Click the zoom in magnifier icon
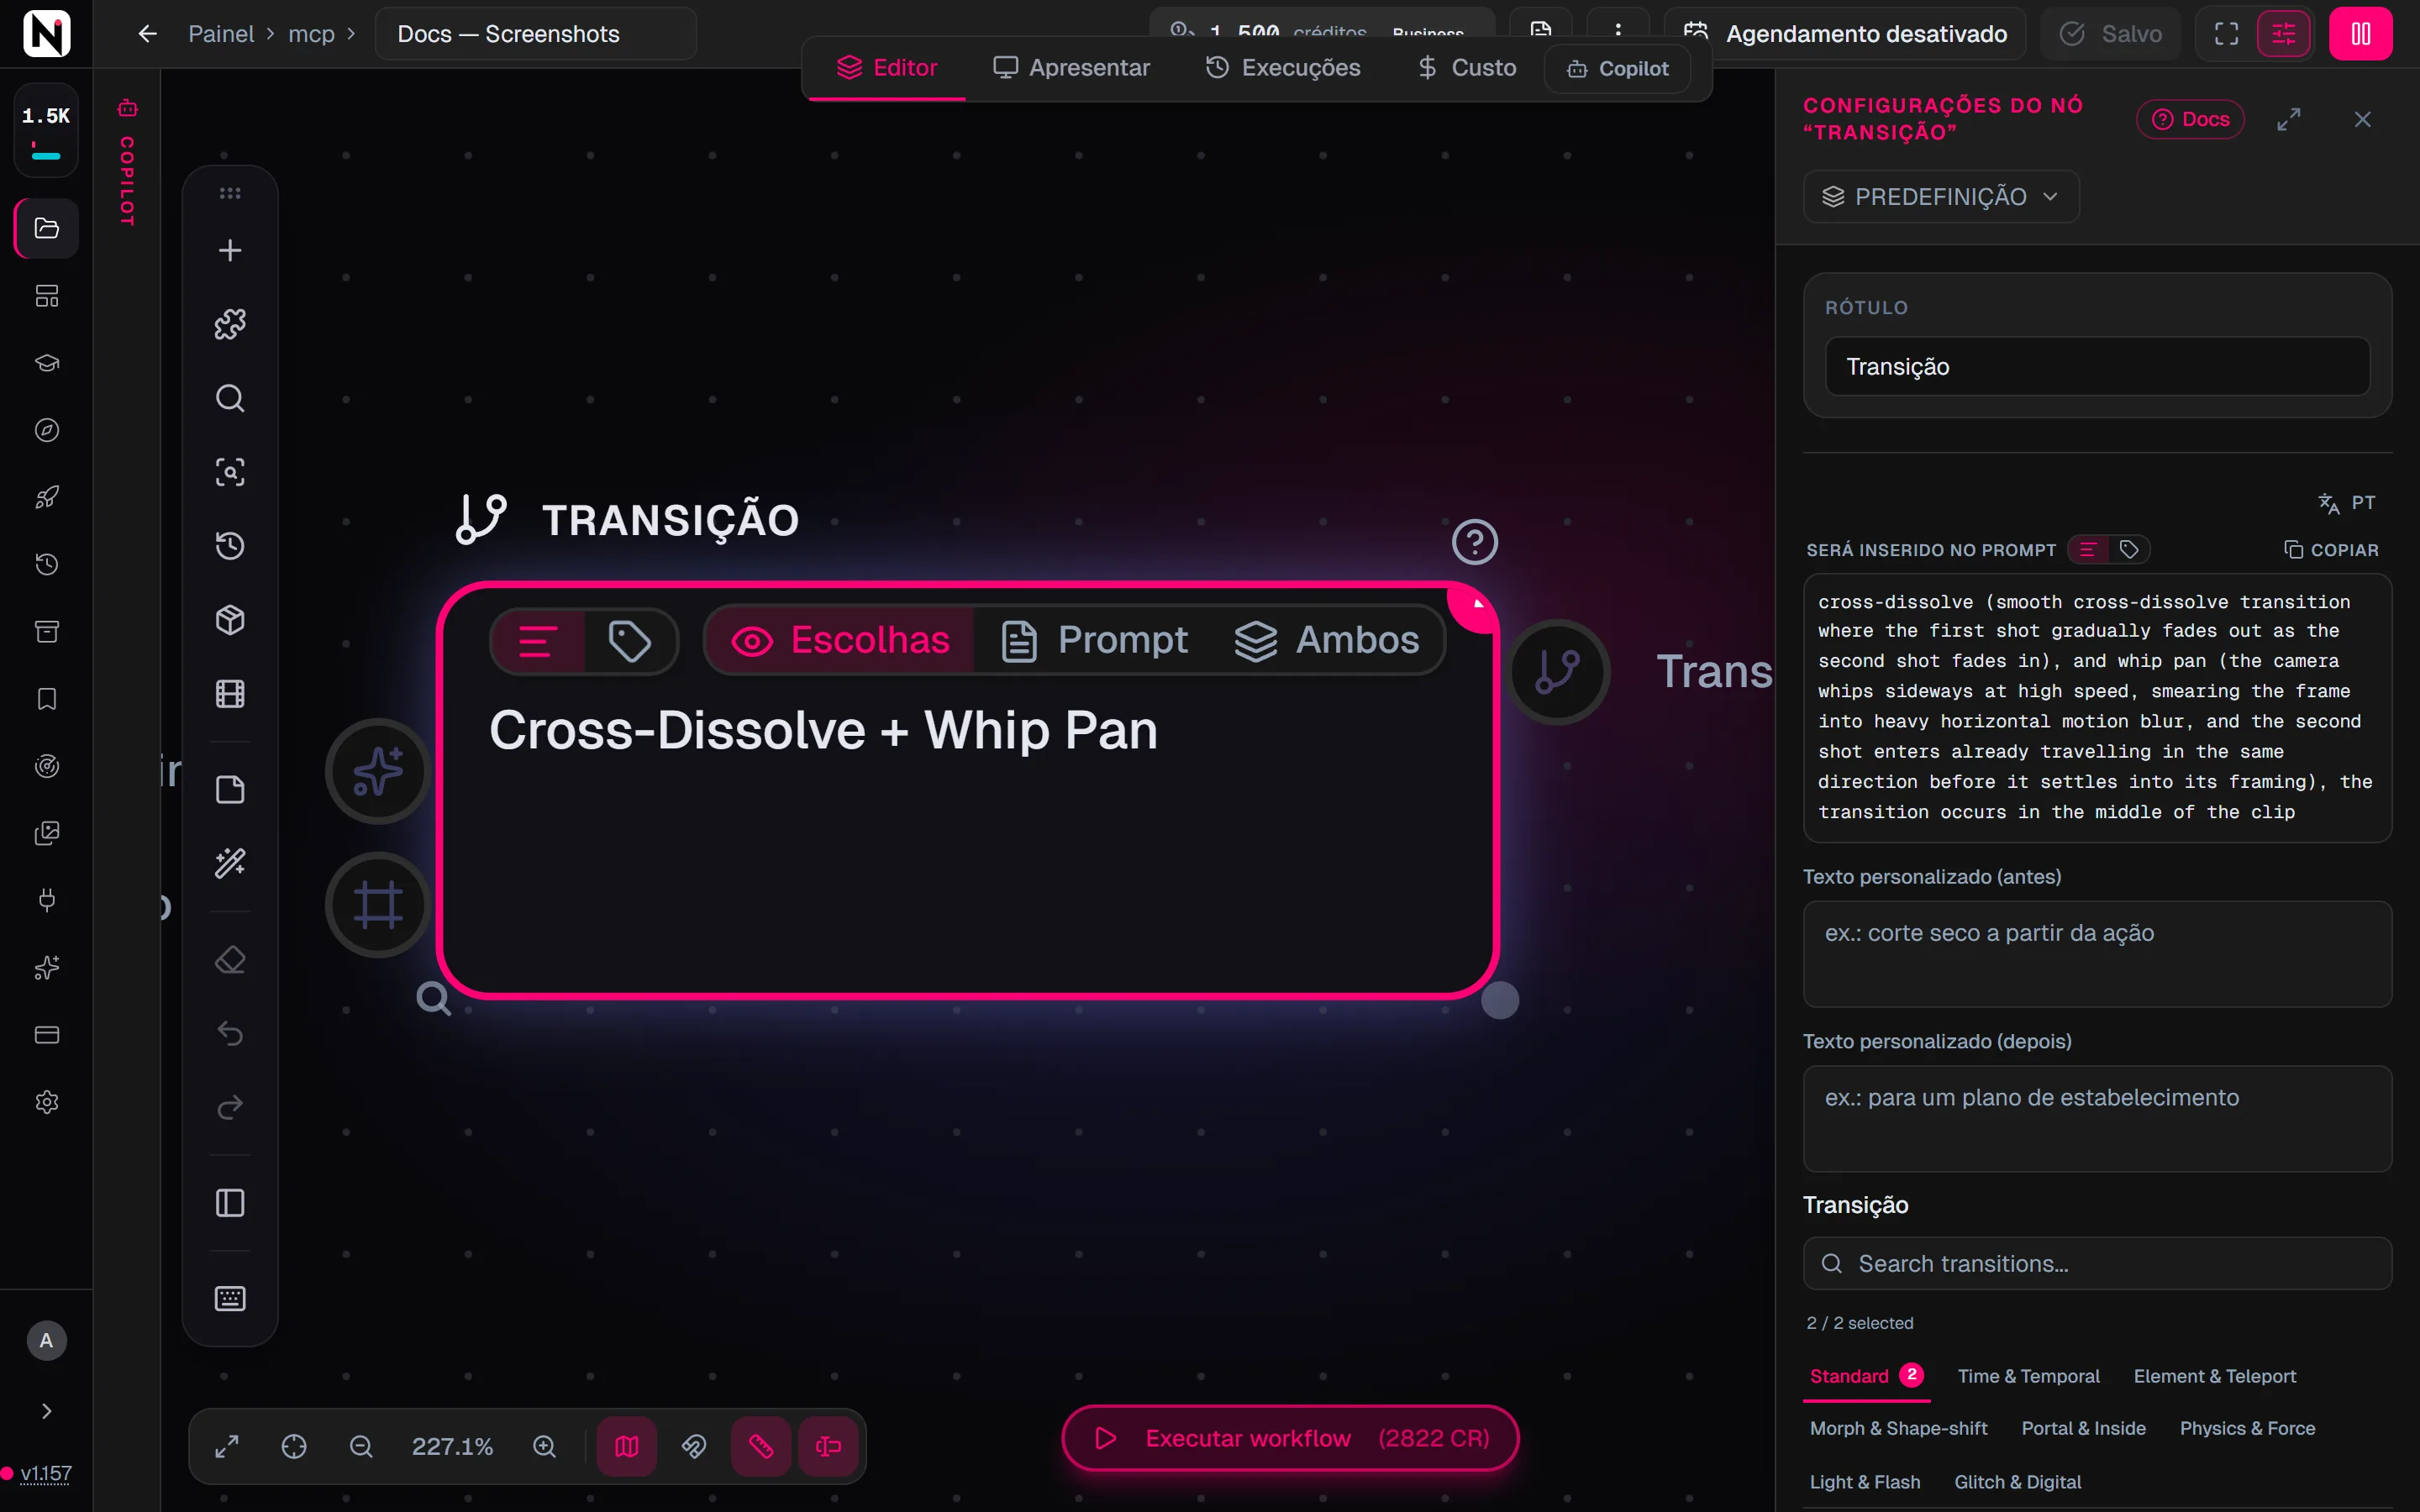This screenshot has height=1512, width=2420. coord(544,1446)
